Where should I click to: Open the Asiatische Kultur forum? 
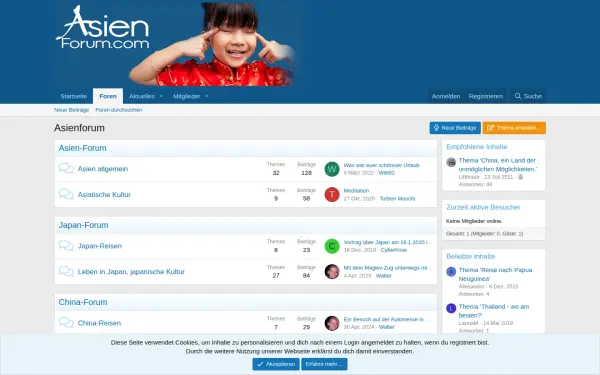tap(104, 194)
